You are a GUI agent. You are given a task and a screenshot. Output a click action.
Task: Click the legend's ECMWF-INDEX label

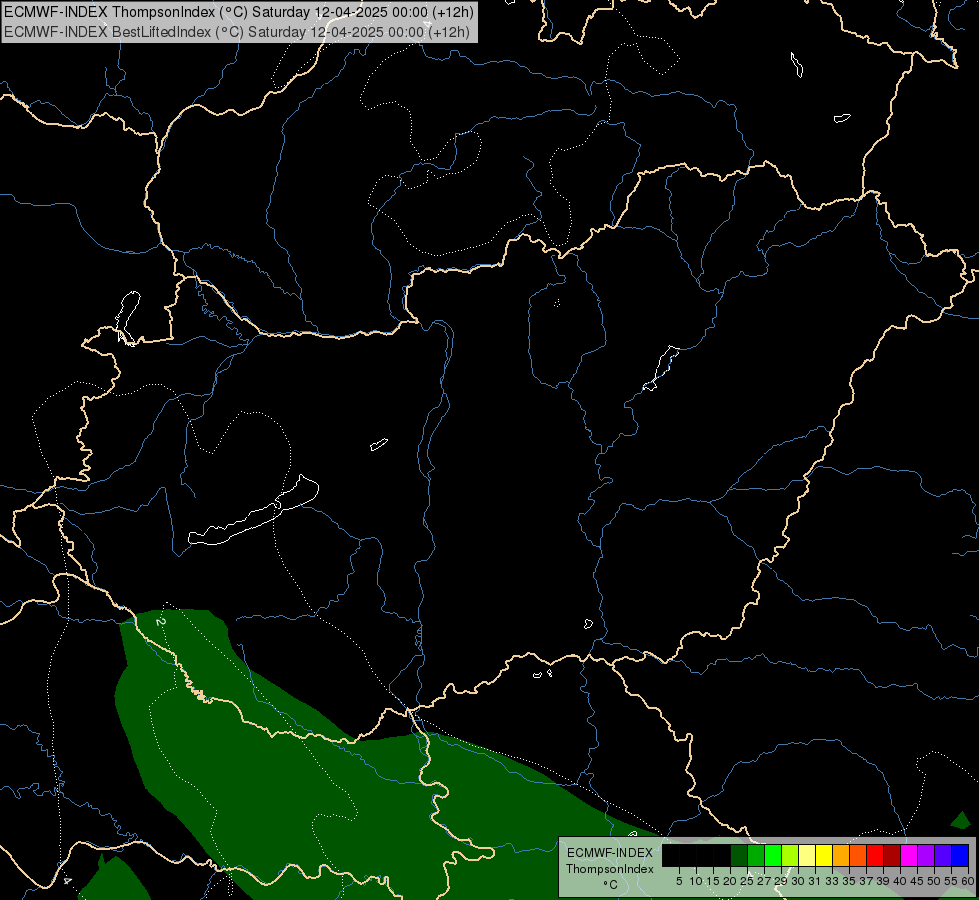tap(610, 853)
